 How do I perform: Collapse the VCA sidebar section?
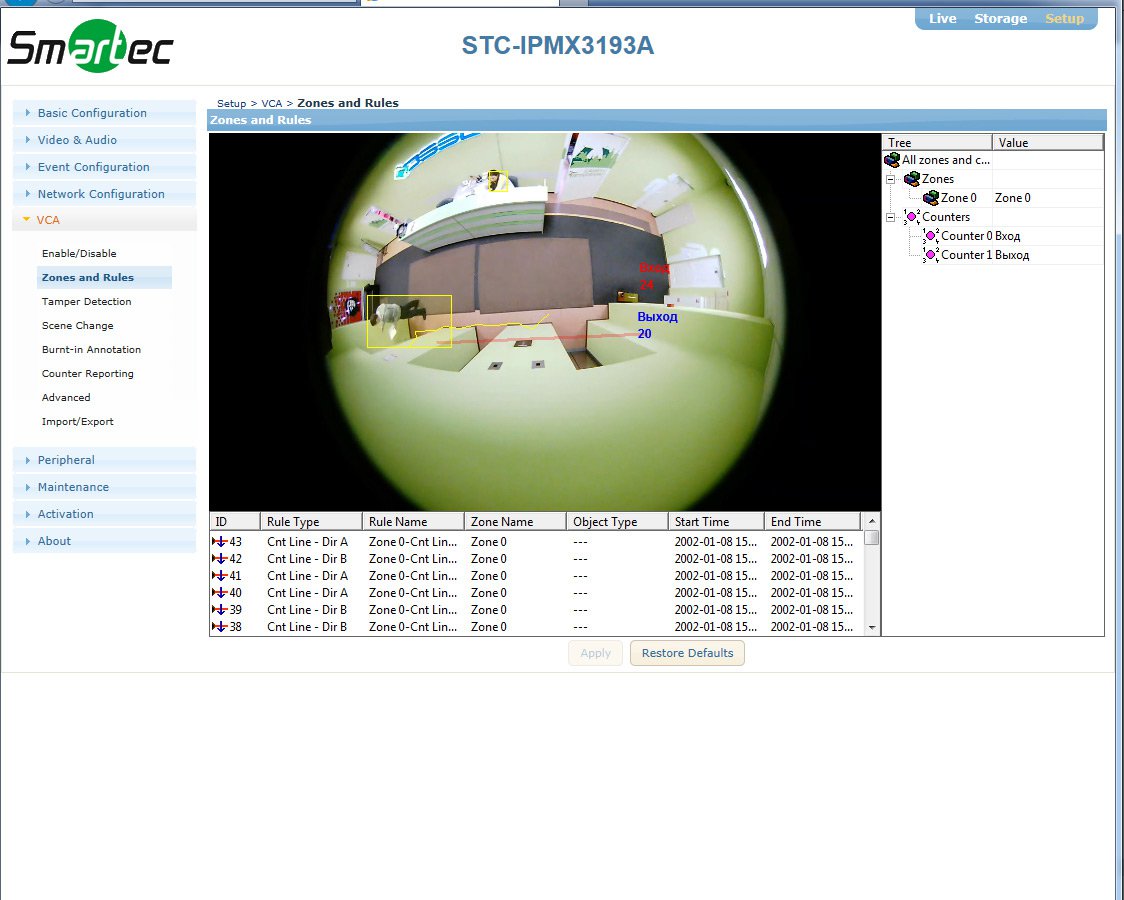[x=48, y=220]
